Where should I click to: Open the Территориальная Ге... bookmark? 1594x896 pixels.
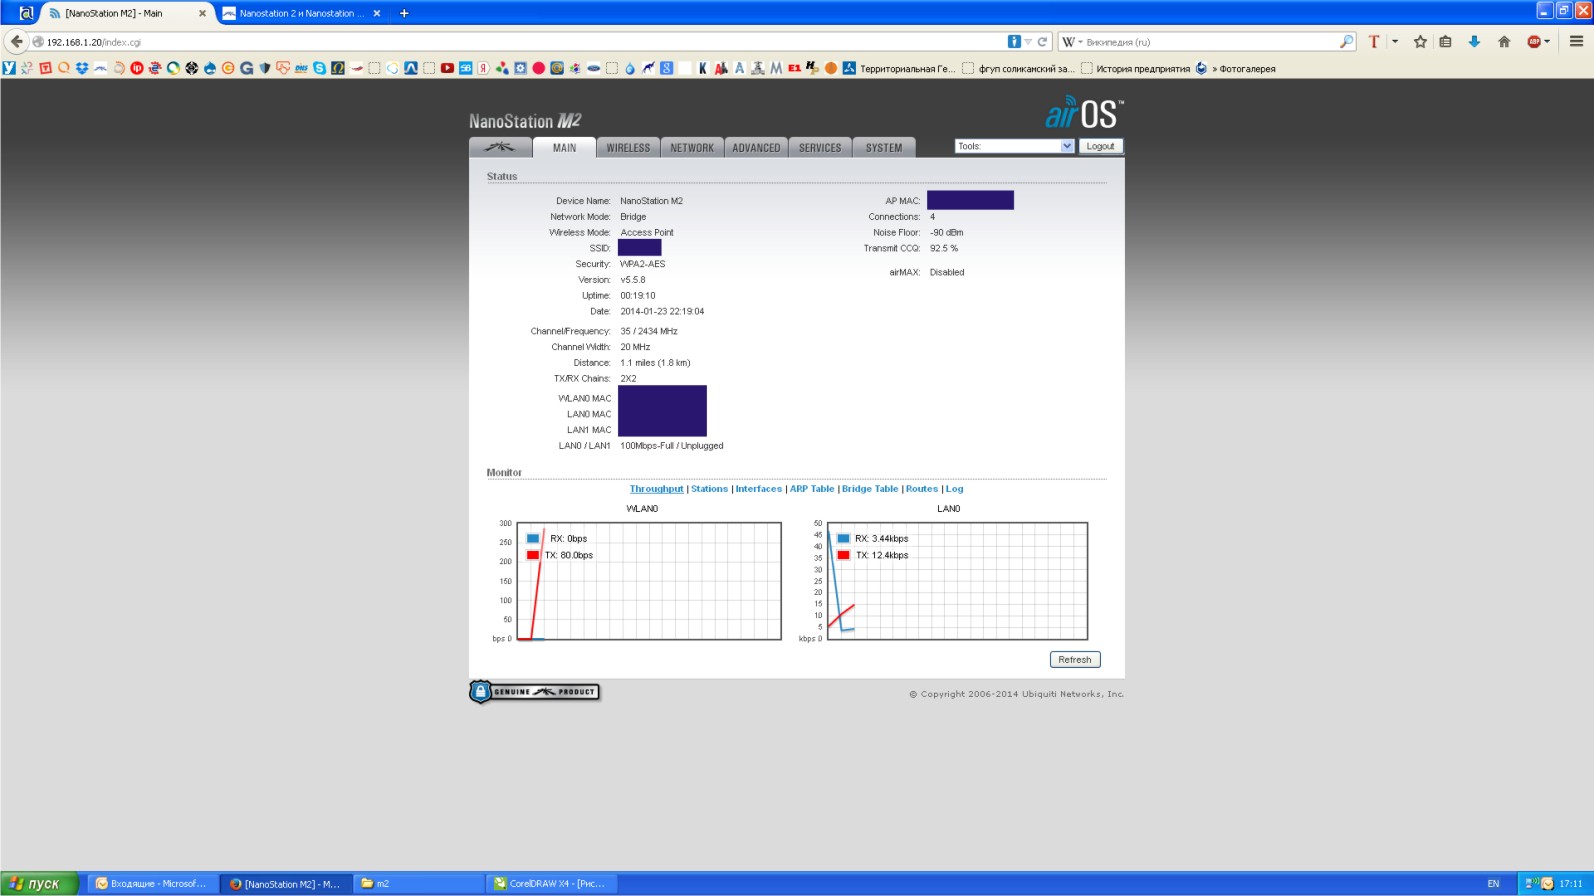tap(899, 68)
